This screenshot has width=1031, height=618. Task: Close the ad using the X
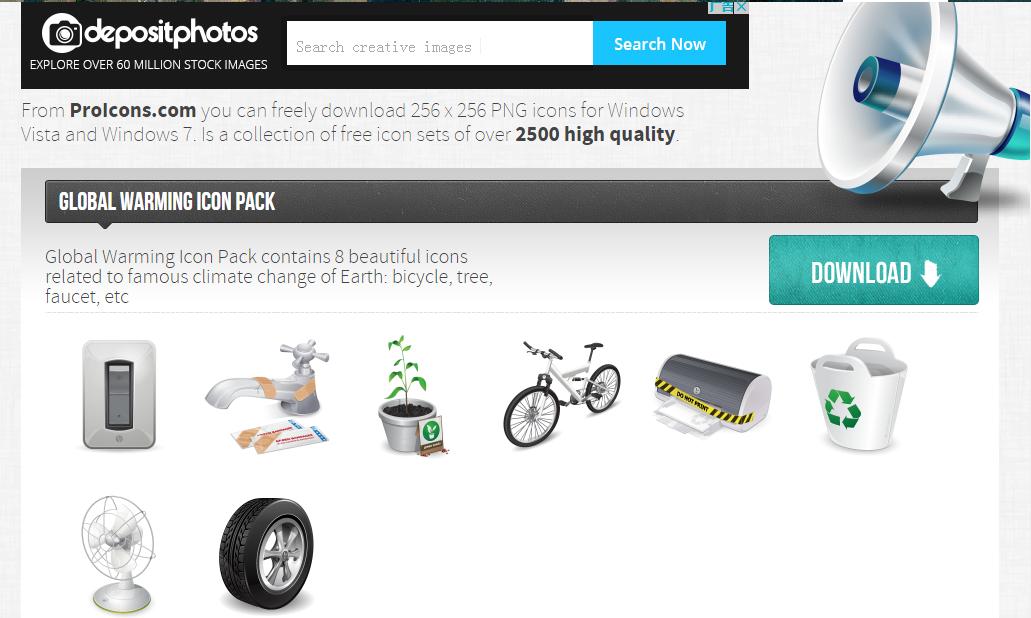[741, 7]
